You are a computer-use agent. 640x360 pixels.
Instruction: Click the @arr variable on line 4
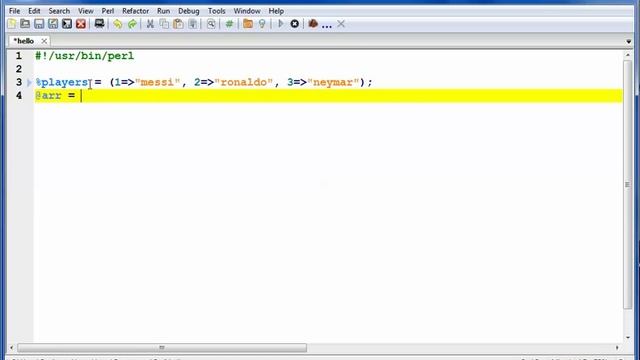(x=48, y=96)
